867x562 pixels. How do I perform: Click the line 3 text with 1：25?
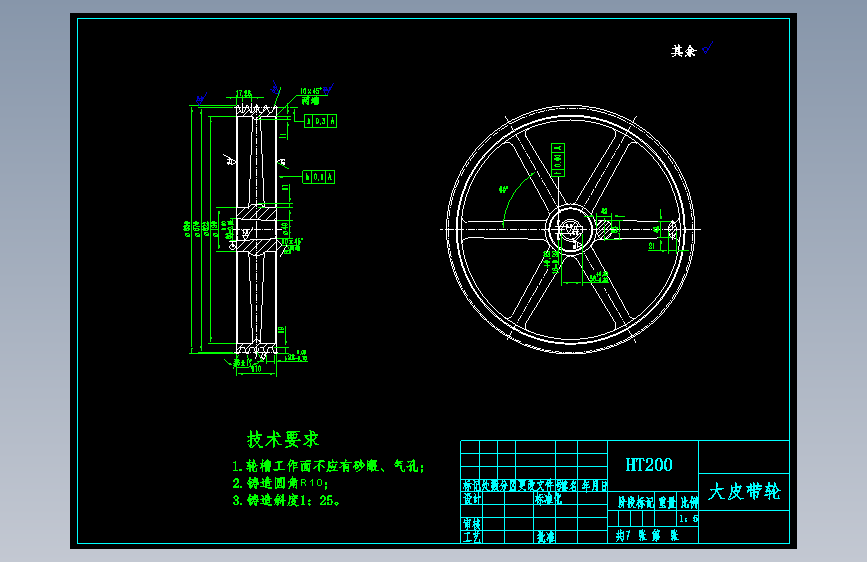tap(286, 500)
